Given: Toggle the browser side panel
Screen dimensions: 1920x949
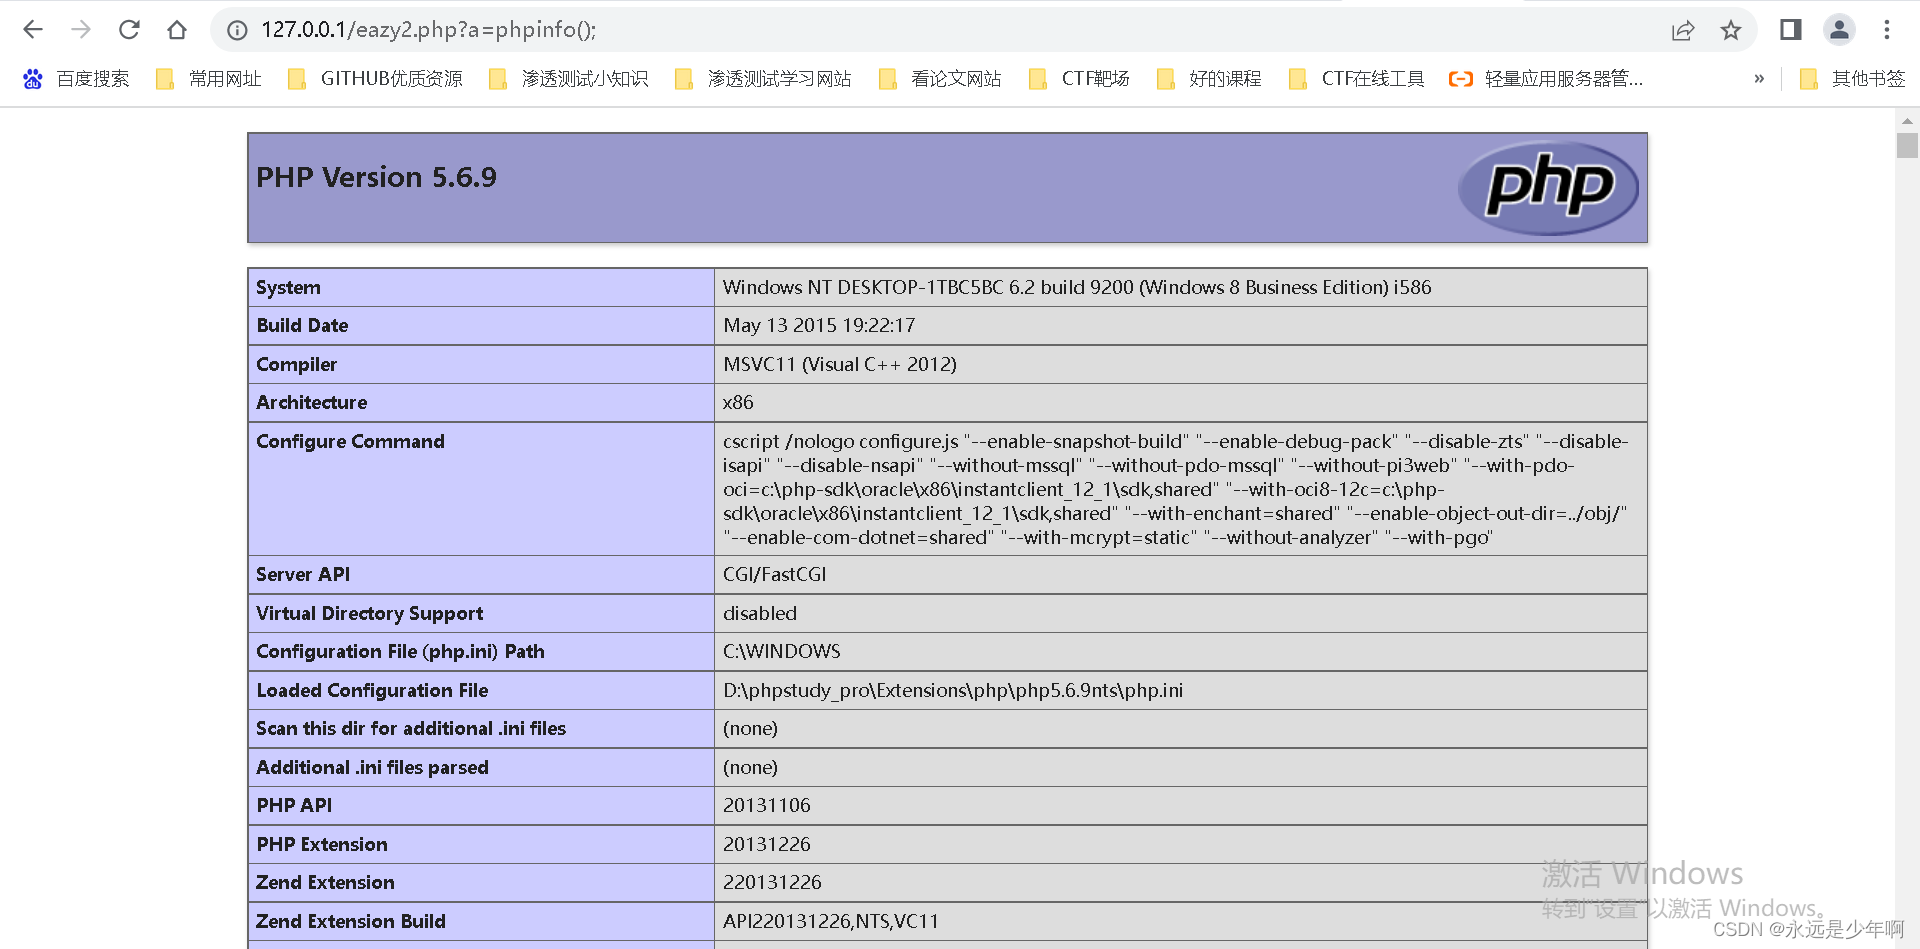Looking at the screenshot, I should [x=1791, y=30].
